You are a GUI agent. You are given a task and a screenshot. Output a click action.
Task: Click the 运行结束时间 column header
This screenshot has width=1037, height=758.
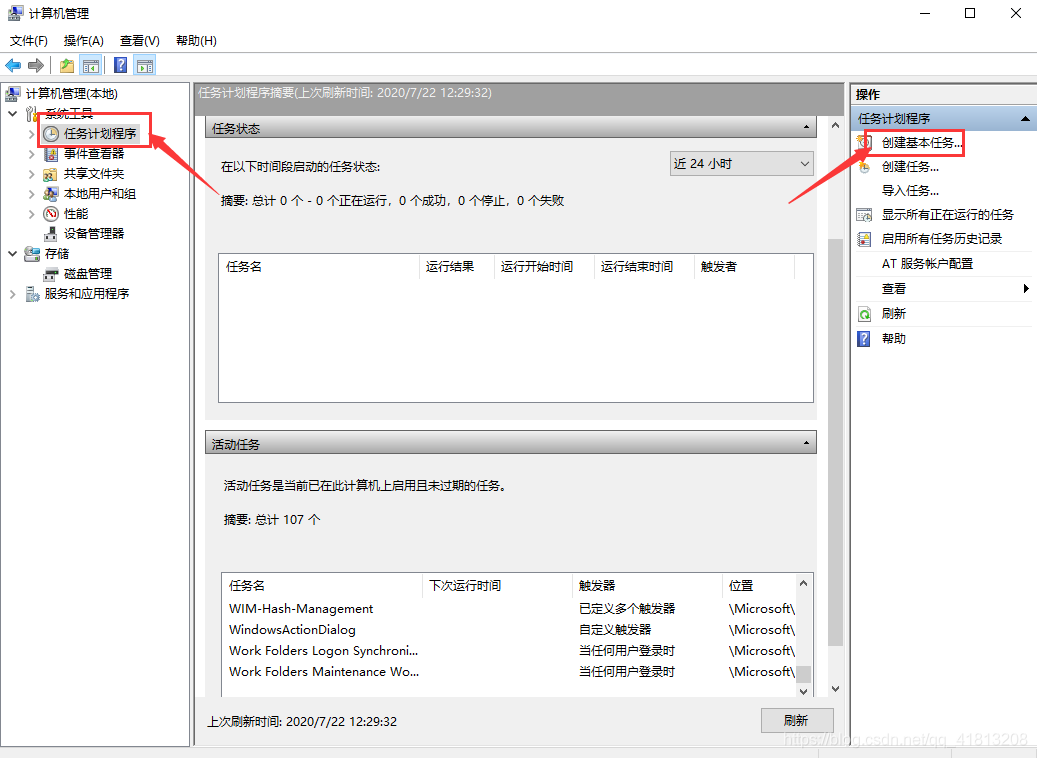[x=644, y=267]
